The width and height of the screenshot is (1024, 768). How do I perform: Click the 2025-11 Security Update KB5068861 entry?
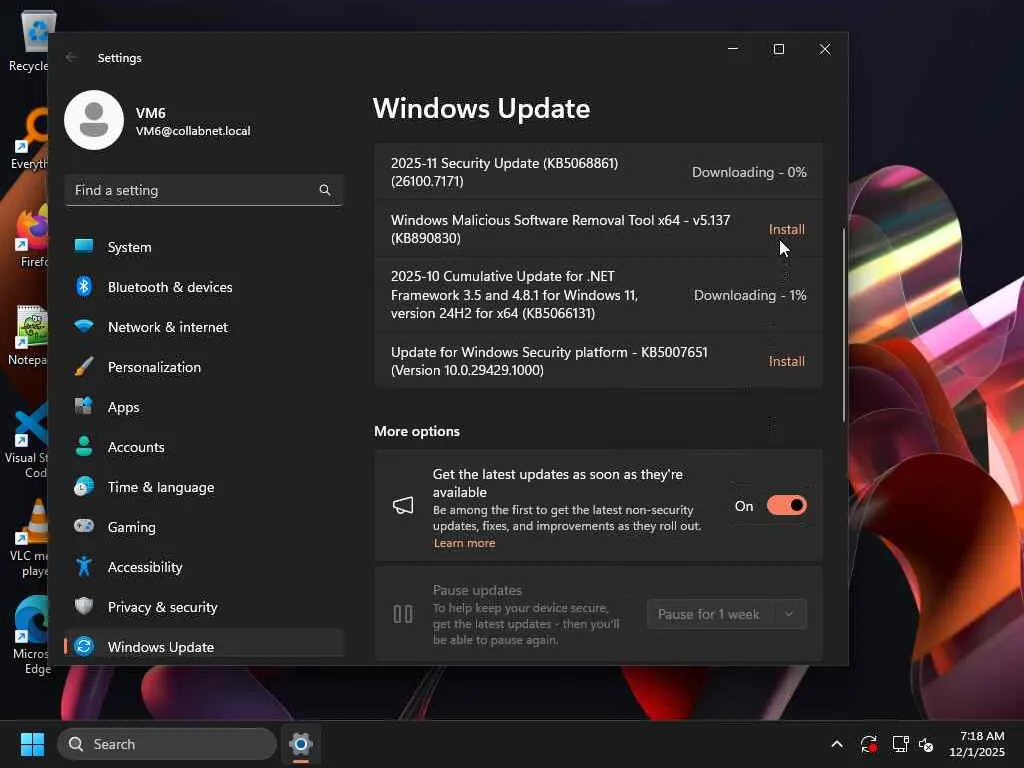pos(598,172)
